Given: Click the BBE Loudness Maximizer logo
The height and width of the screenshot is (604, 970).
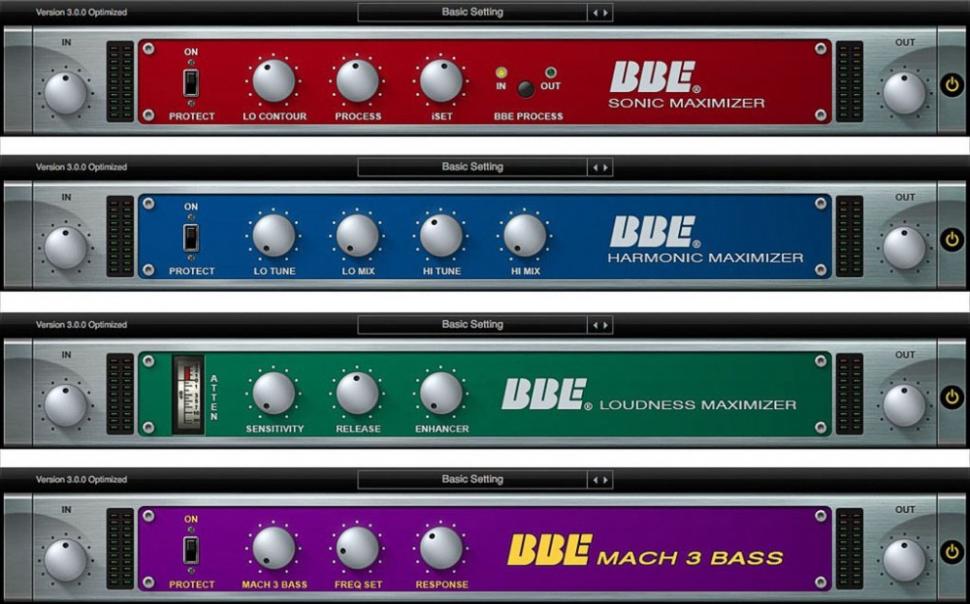Looking at the screenshot, I should [x=648, y=395].
